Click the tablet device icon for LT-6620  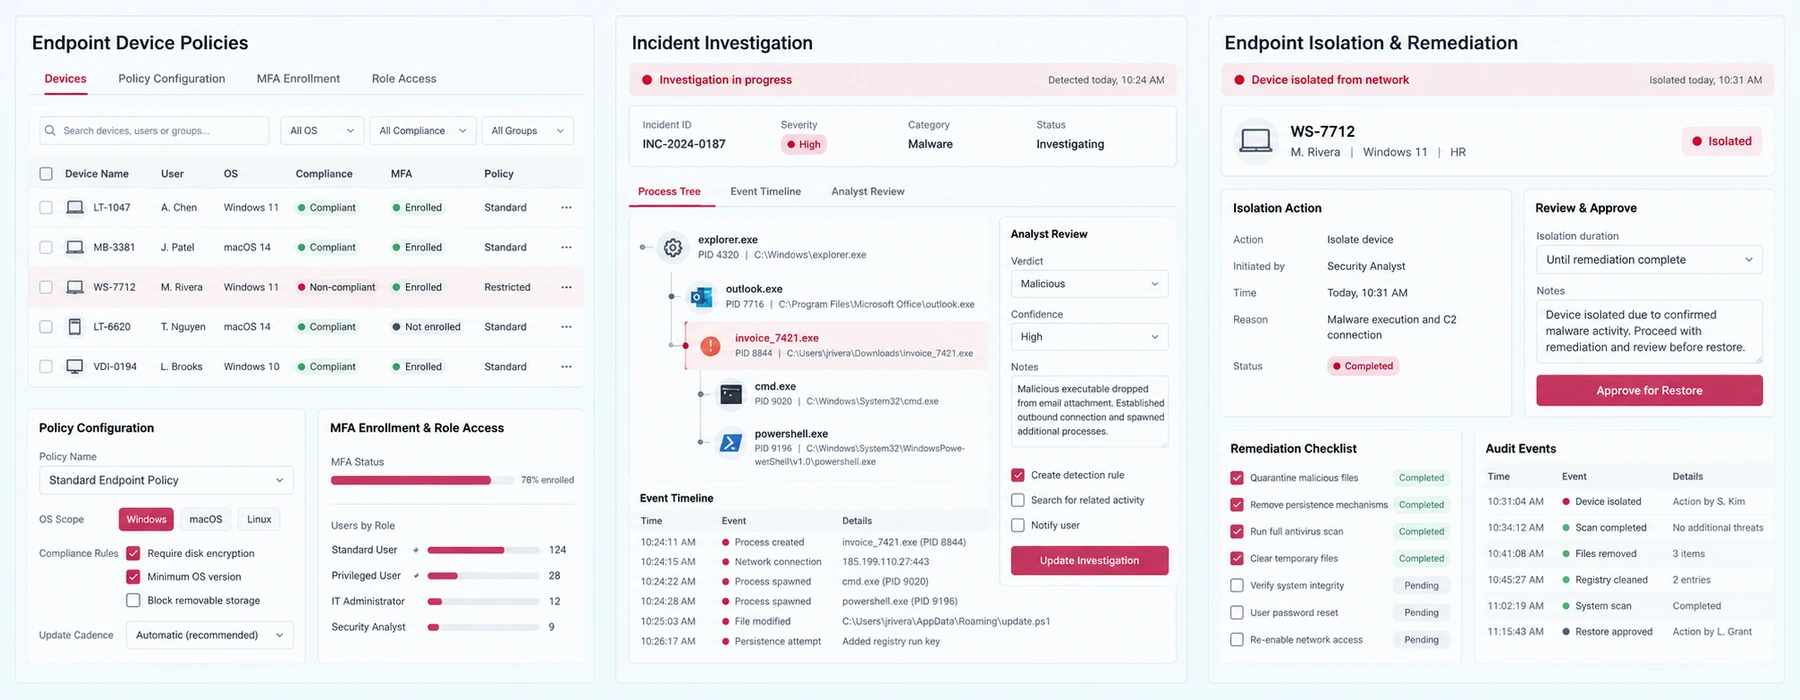[74, 327]
